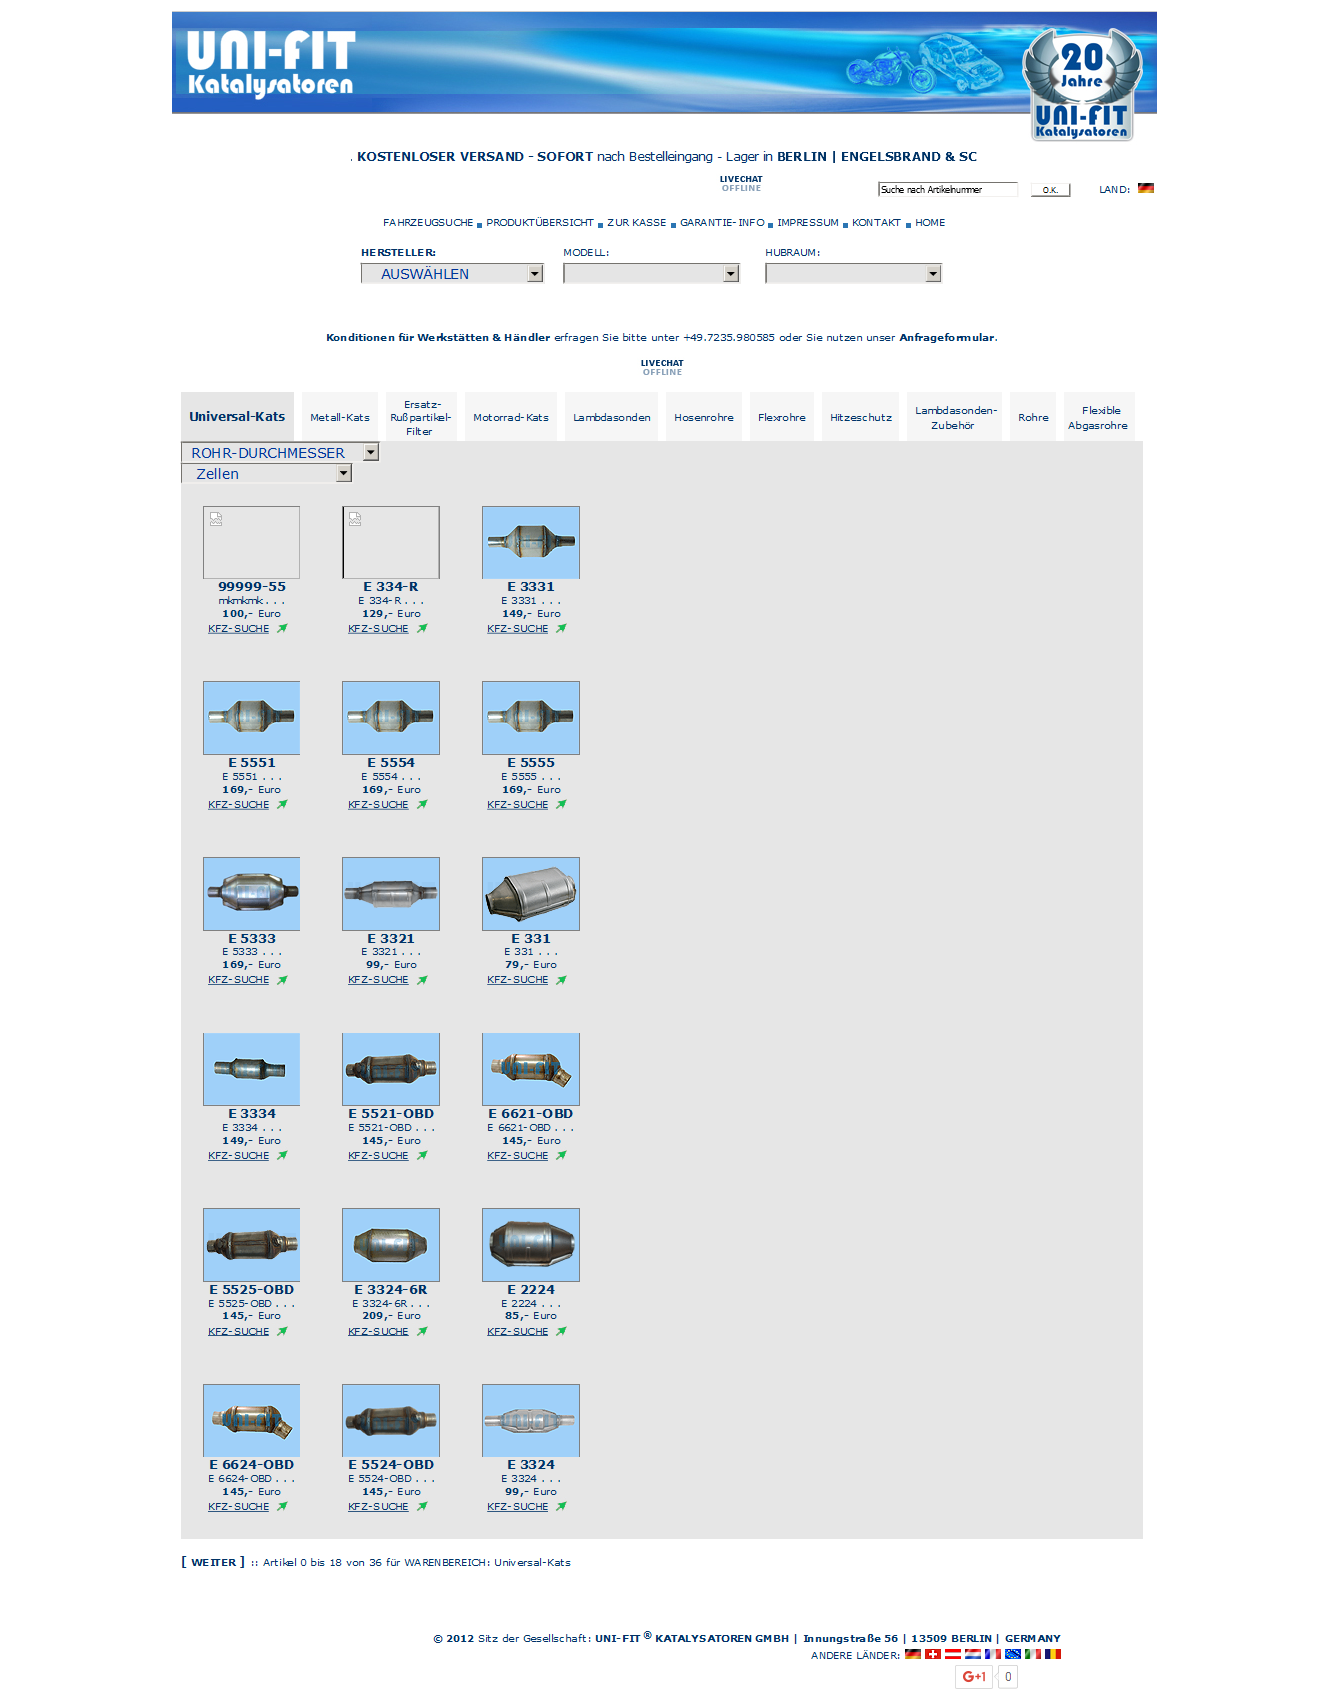
Task: Switch to the Metall-Kats tab
Action: click(340, 417)
